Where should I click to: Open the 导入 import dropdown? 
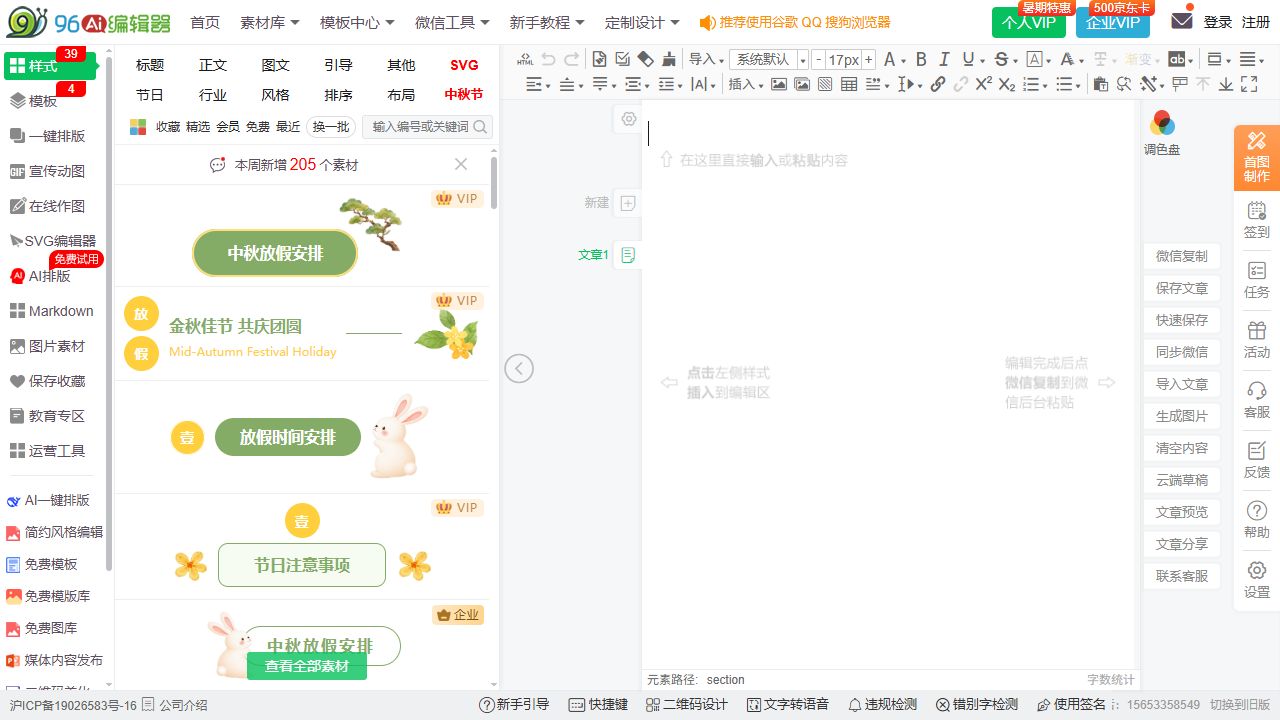pyautogui.click(x=706, y=59)
